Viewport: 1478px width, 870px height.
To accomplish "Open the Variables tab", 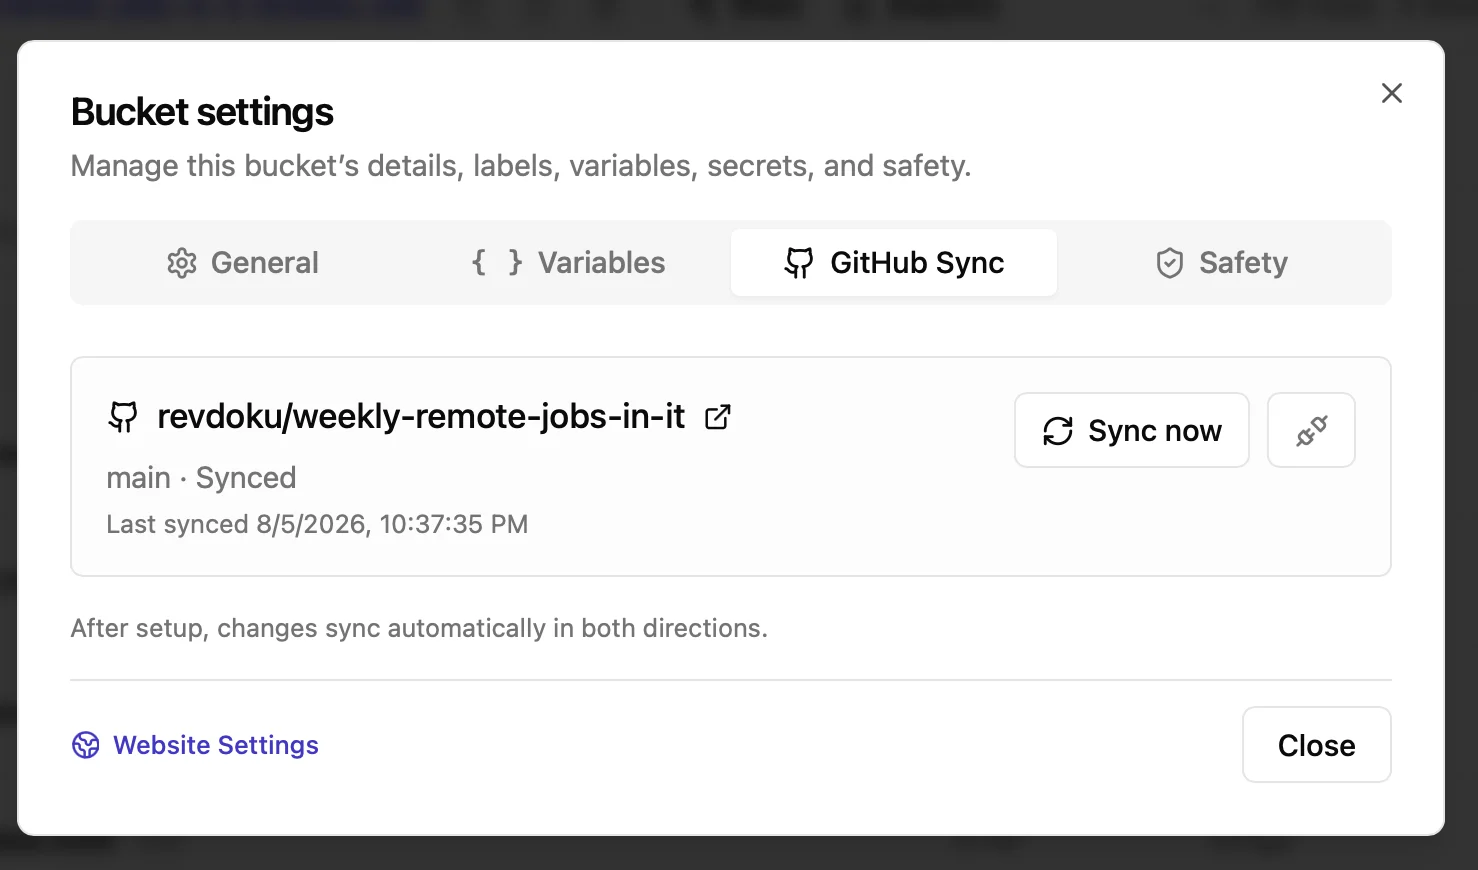I will click(x=567, y=263).
